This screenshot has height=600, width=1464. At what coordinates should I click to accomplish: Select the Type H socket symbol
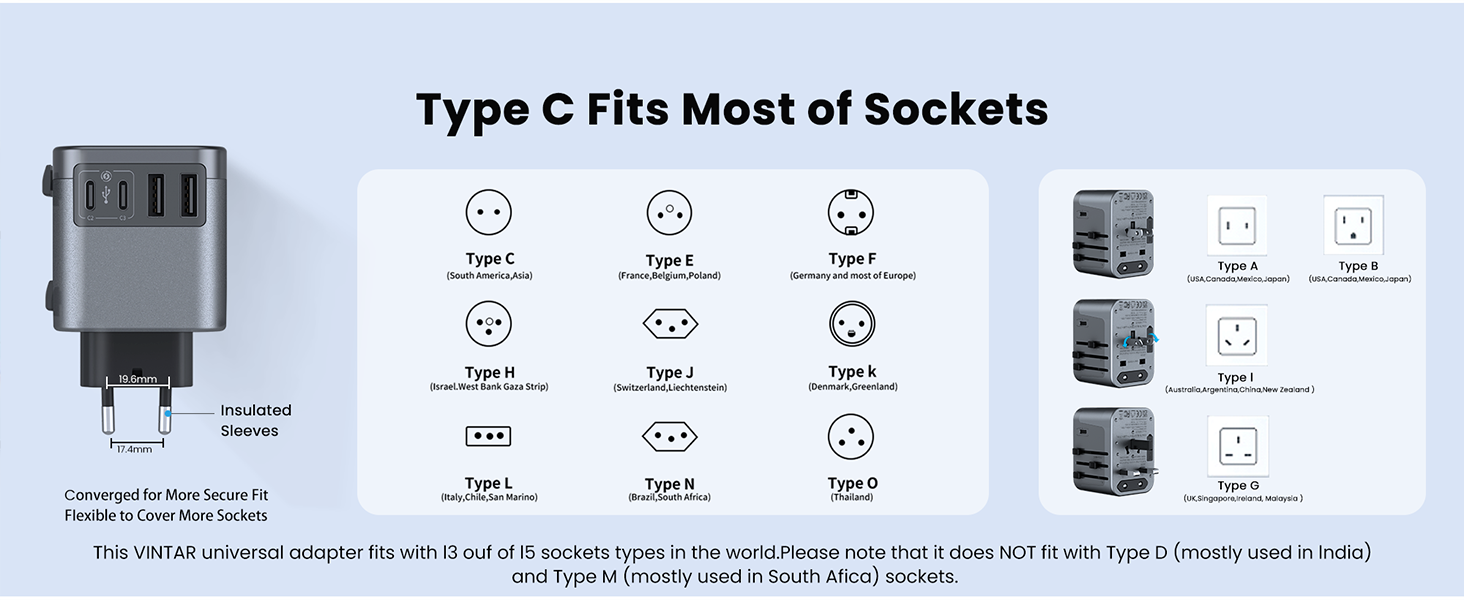tap(489, 324)
